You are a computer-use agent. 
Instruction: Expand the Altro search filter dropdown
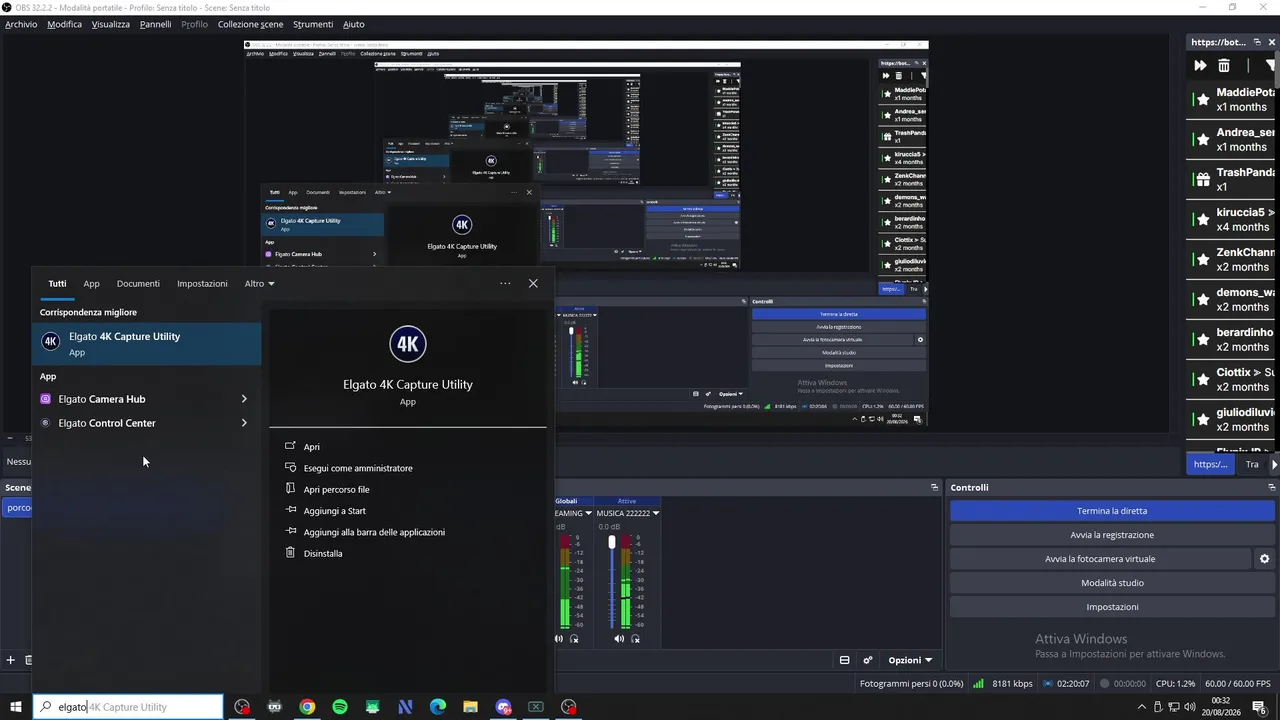259,284
